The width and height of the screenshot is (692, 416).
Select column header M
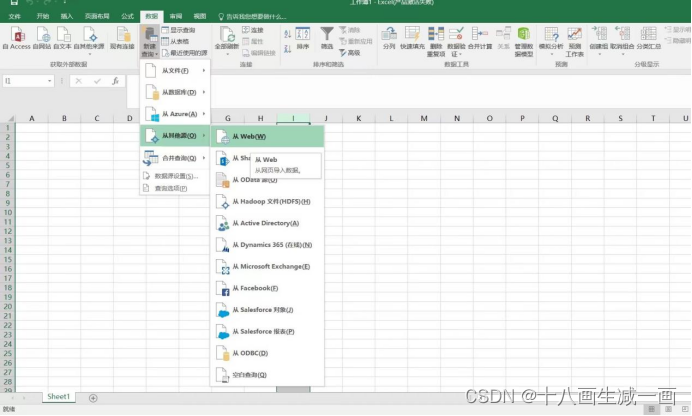(x=424, y=118)
